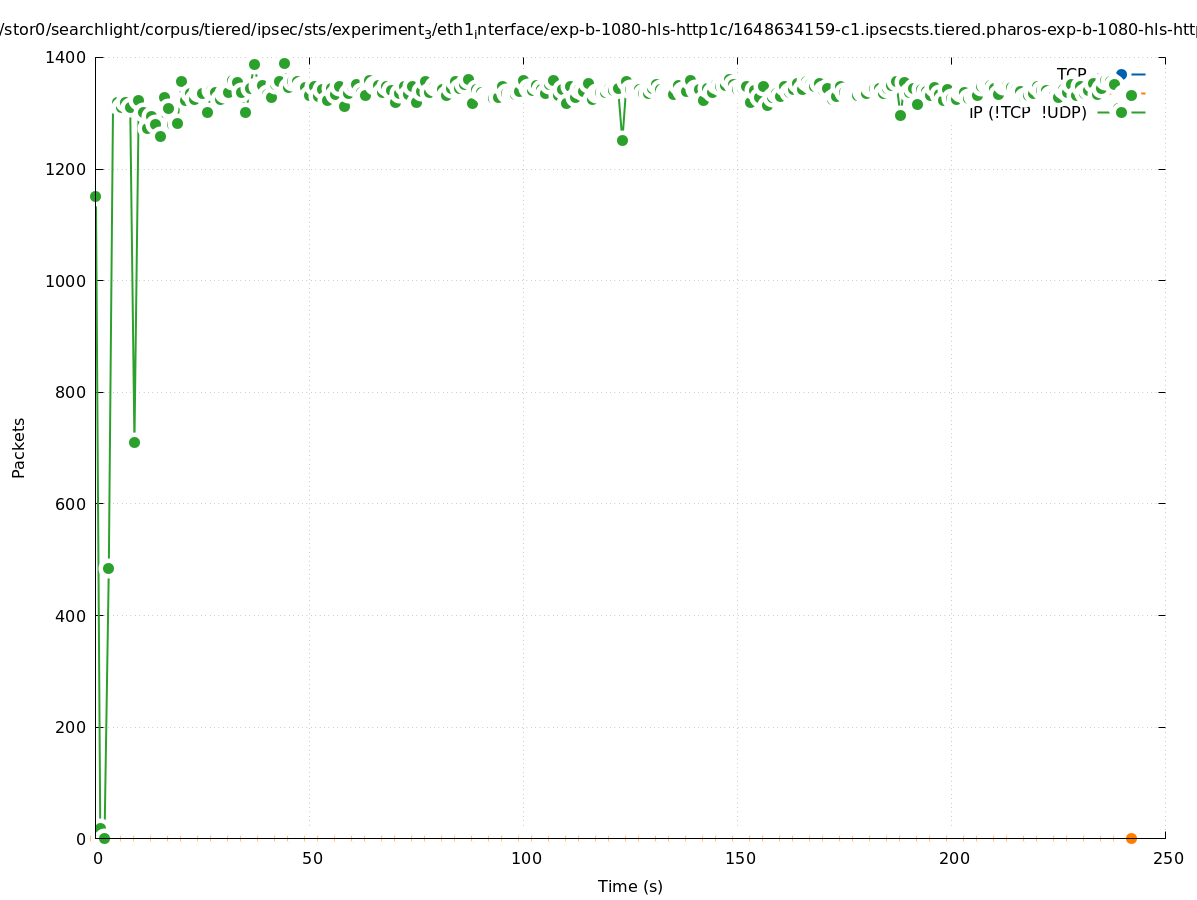The height and width of the screenshot is (900, 1197).
Task: Click the Time (s) x-axis label
Action: (x=630, y=886)
